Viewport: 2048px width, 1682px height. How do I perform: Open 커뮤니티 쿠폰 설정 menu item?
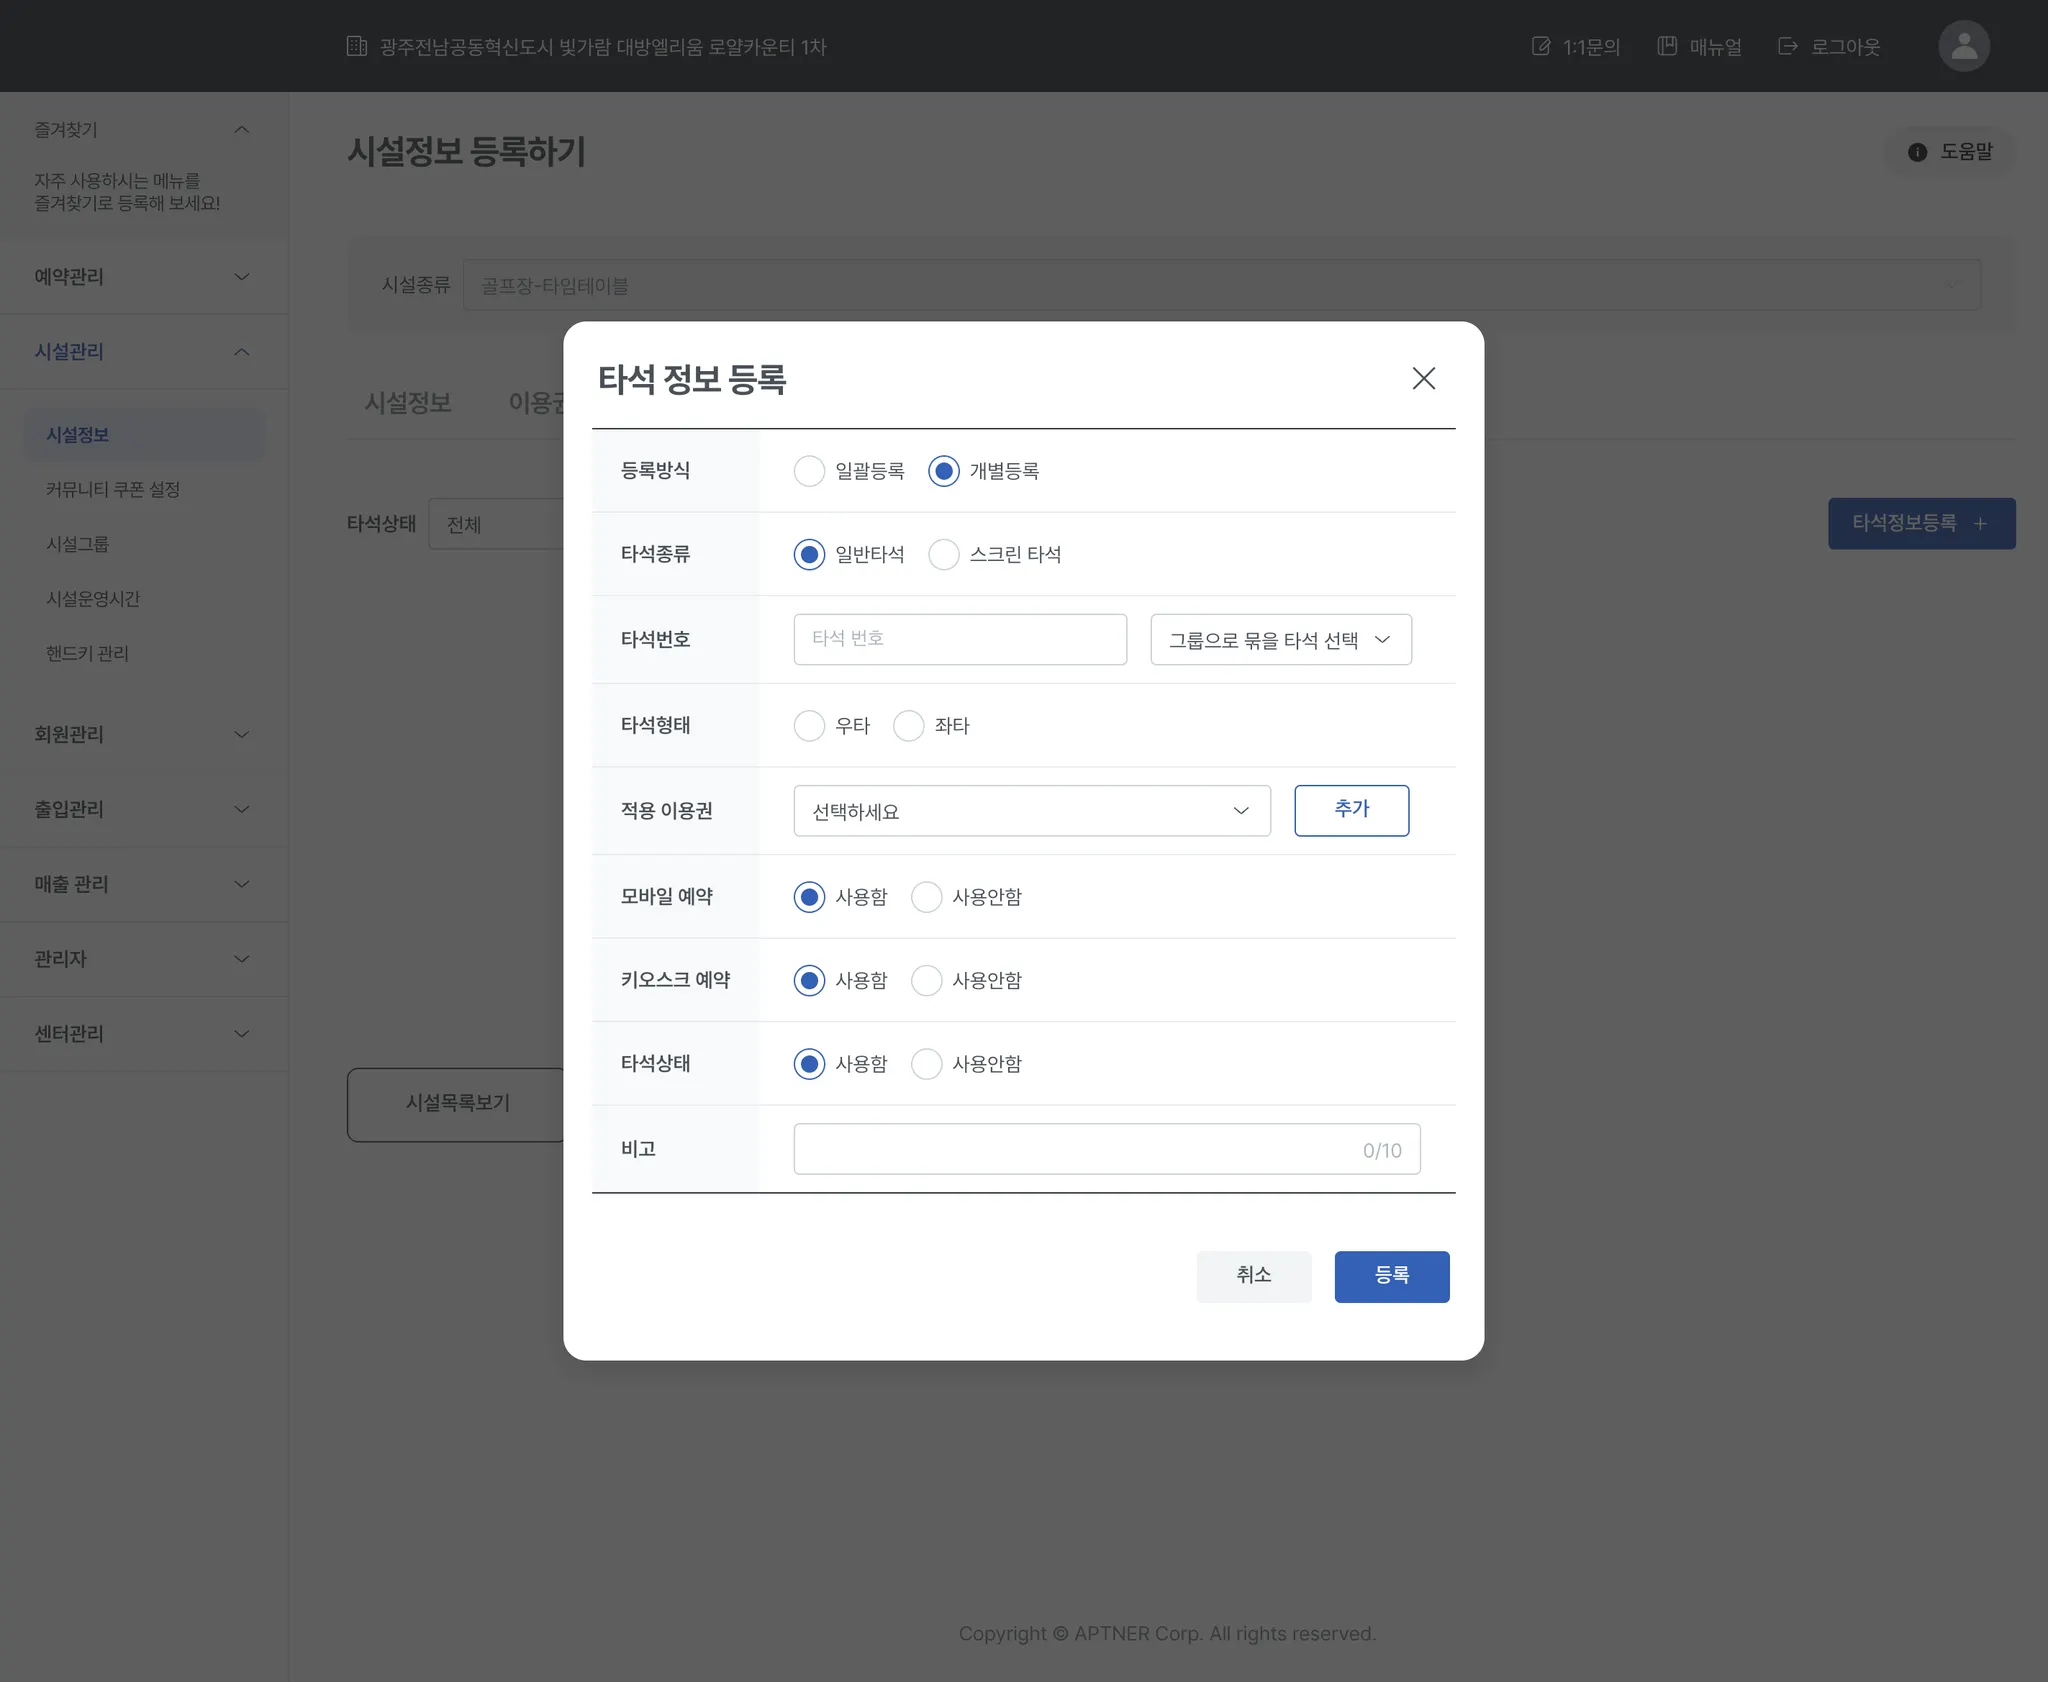pyautogui.click(x=113, y=489)
